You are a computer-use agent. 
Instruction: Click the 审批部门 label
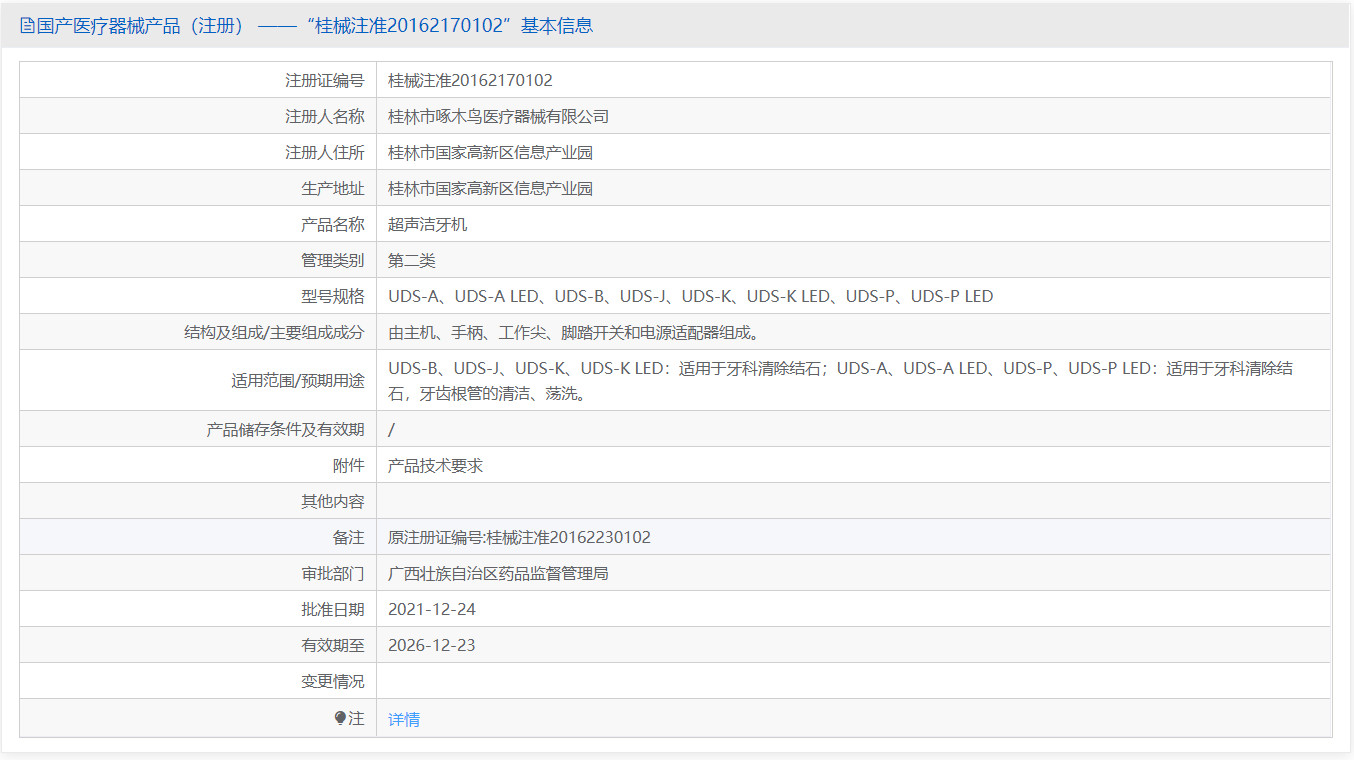333,573
